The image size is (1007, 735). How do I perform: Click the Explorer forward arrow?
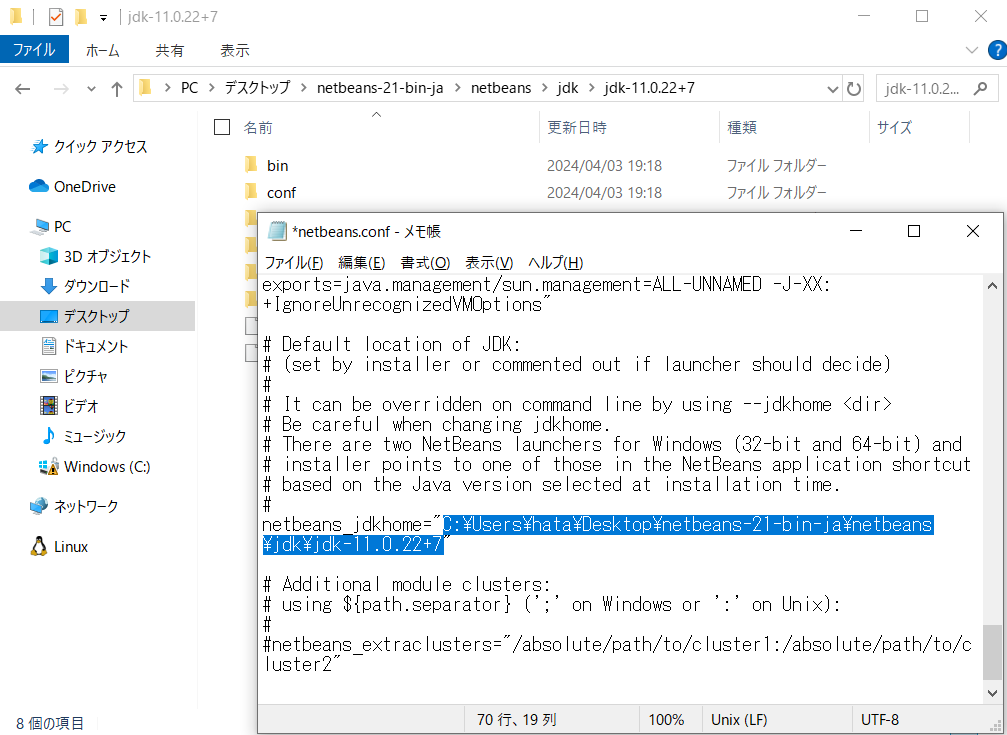coord(61,89)
